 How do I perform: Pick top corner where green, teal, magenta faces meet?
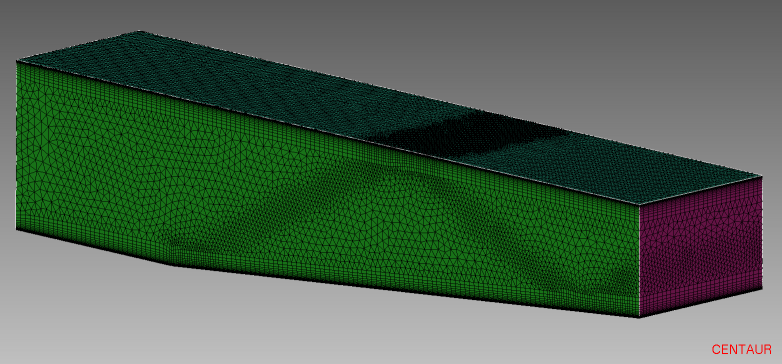[x=639, y=204]
